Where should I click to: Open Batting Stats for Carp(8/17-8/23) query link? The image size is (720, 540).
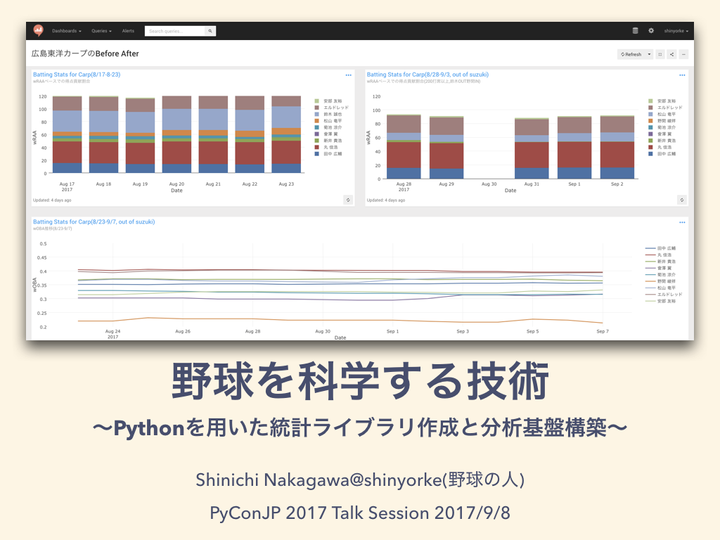[x=77, y=74]
